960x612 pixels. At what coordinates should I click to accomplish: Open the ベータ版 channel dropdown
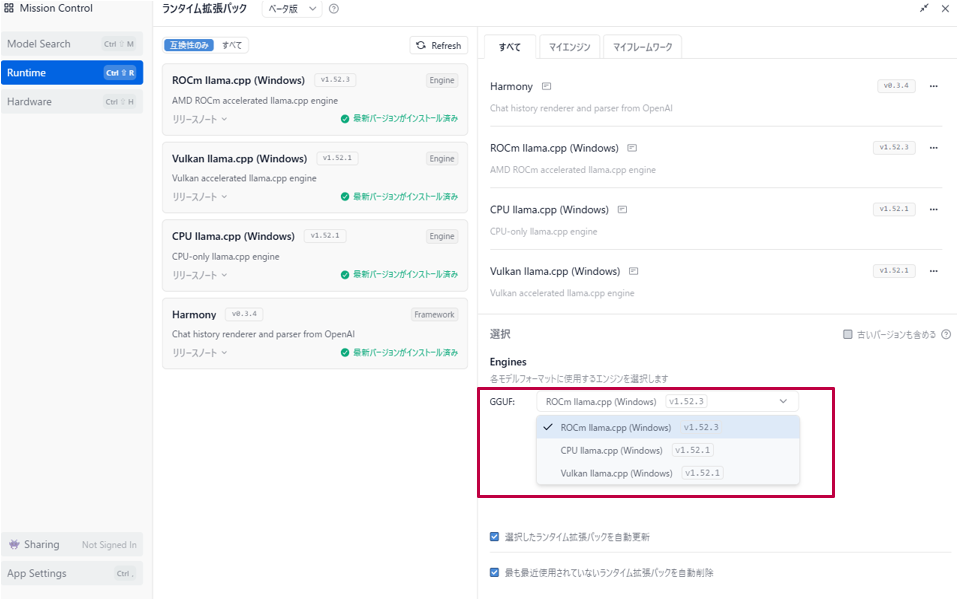[x=291, y=9]
